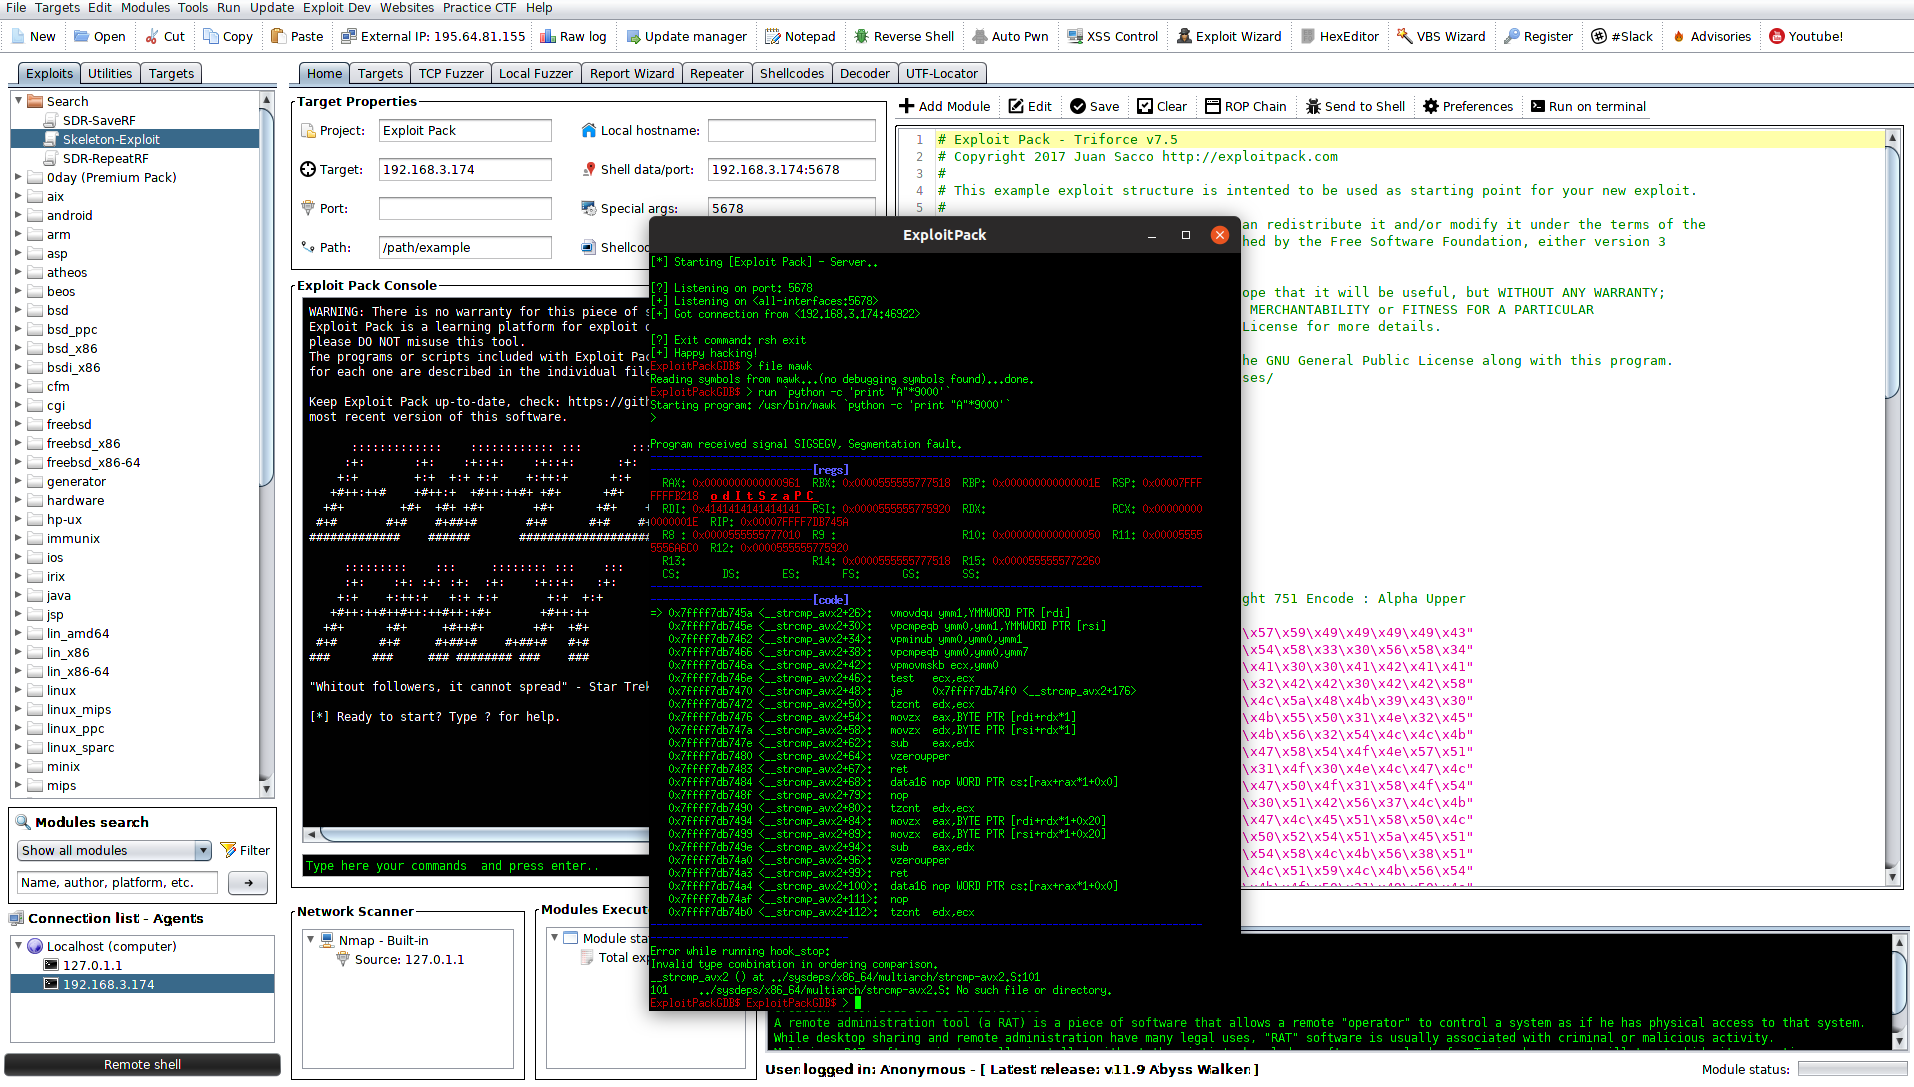This screenshot has height=1087, width=1914.
Task: Click the Path input field
Action: tap(465, 247)
